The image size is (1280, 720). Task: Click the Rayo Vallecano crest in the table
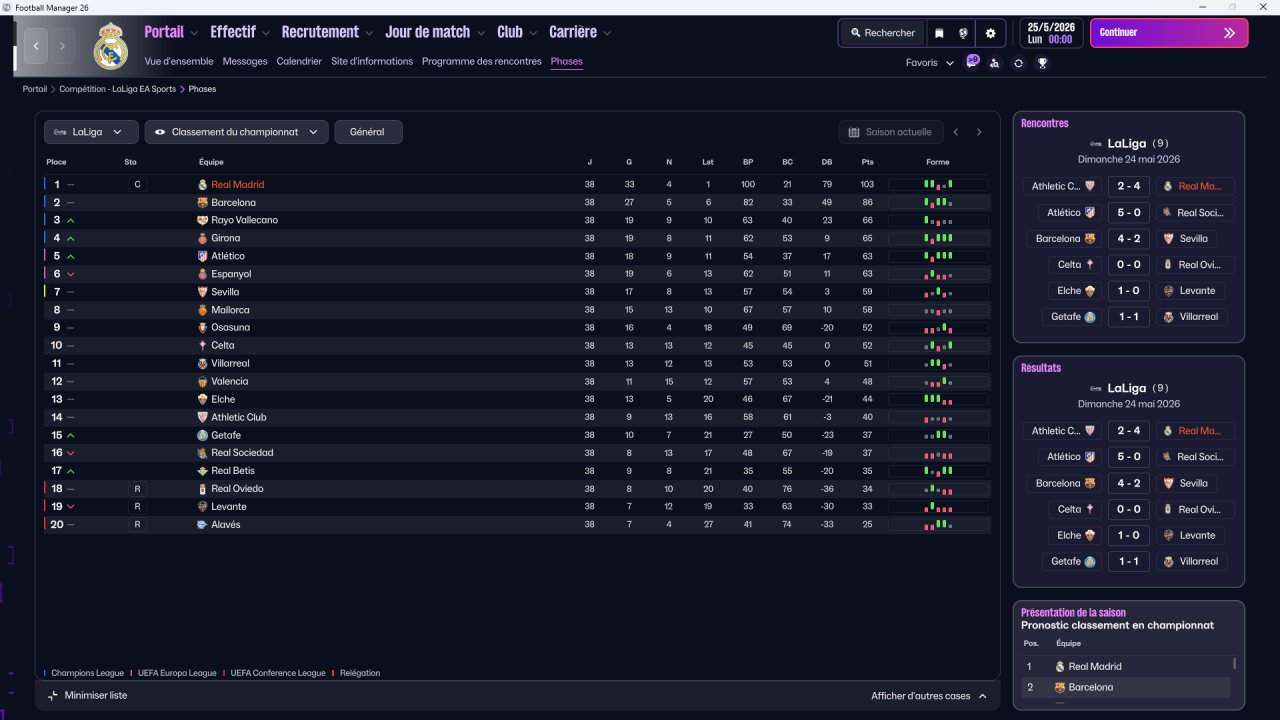(x=202, y=220)
